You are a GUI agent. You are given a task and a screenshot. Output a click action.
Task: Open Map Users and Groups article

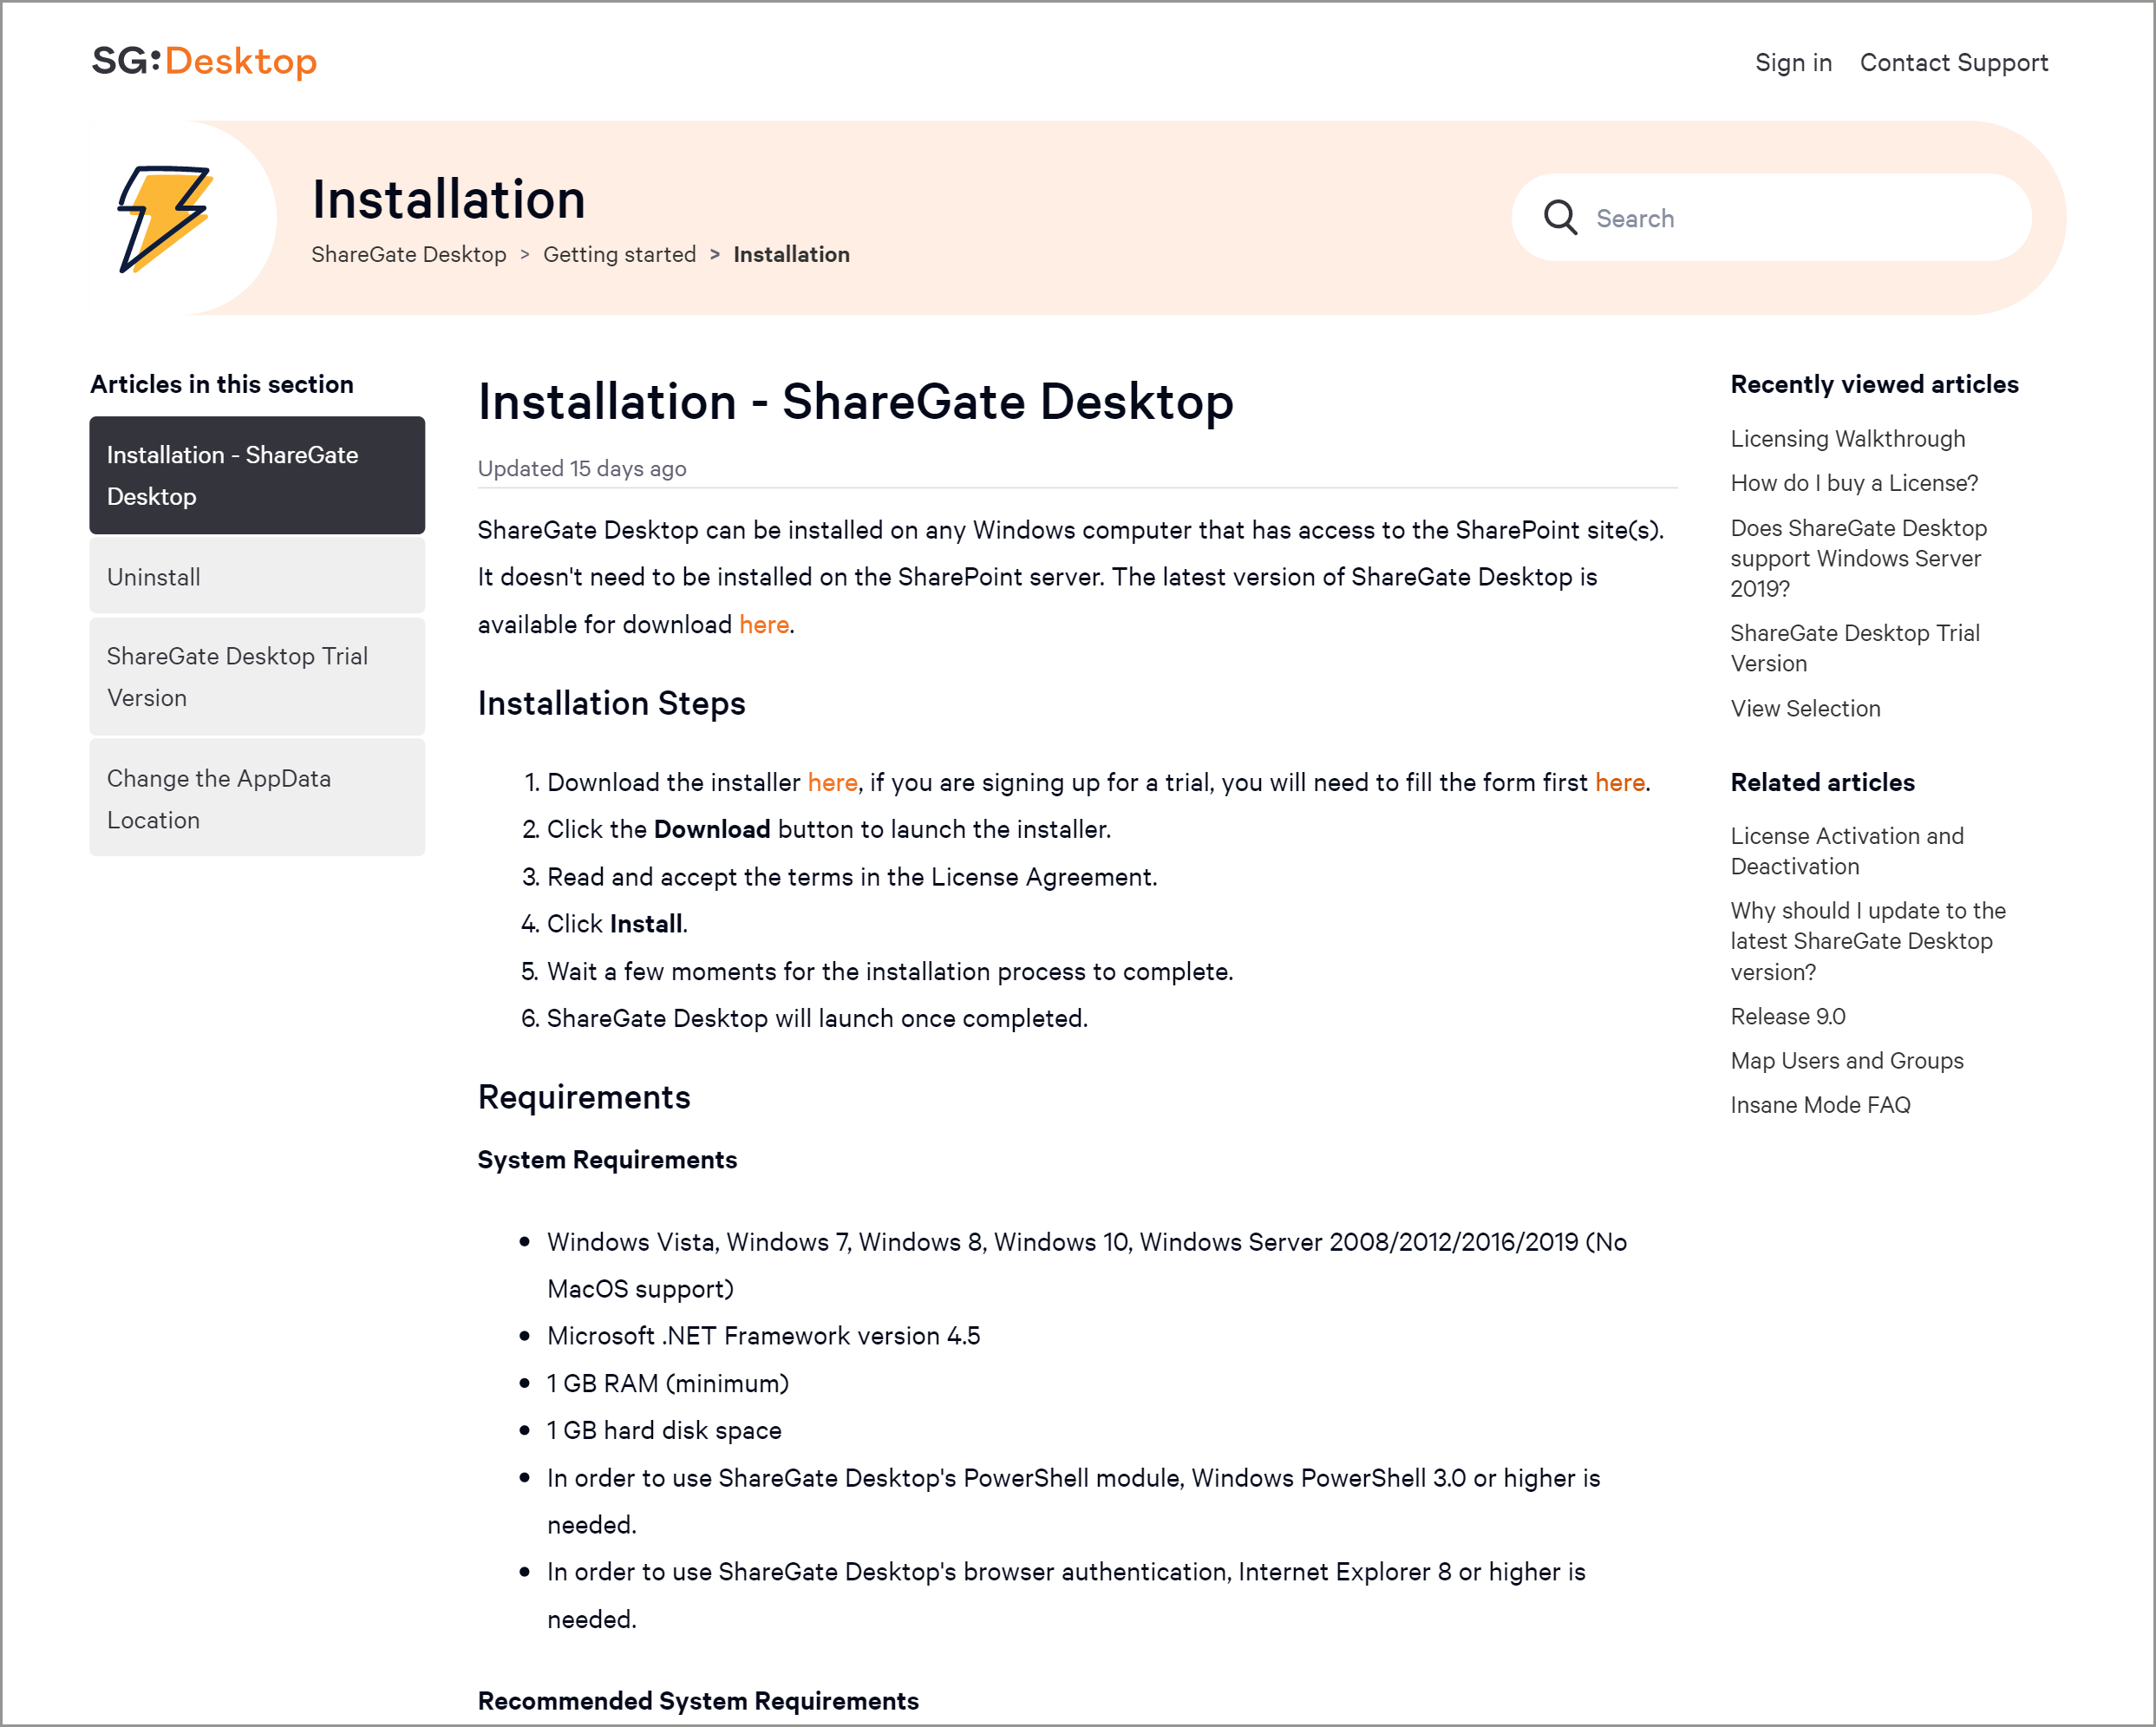tap(1846, 1061)
